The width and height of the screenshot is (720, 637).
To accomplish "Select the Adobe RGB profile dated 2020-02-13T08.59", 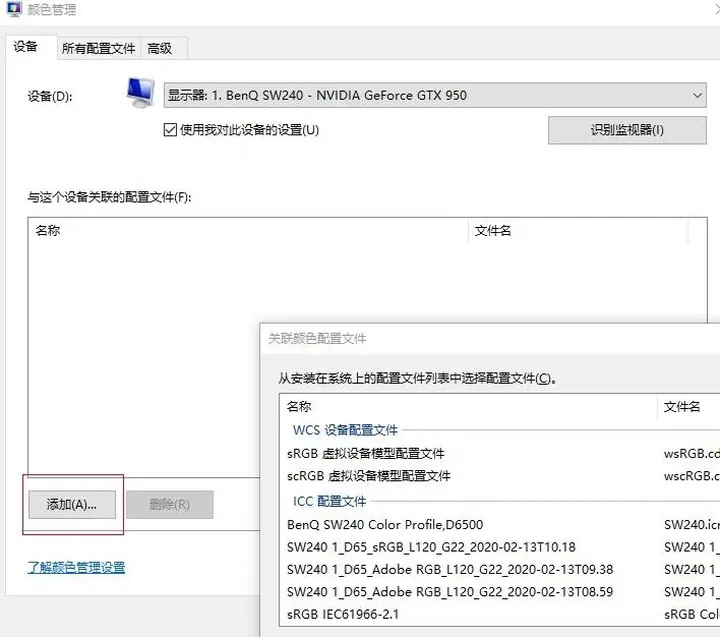I will (x=450, y=592).
